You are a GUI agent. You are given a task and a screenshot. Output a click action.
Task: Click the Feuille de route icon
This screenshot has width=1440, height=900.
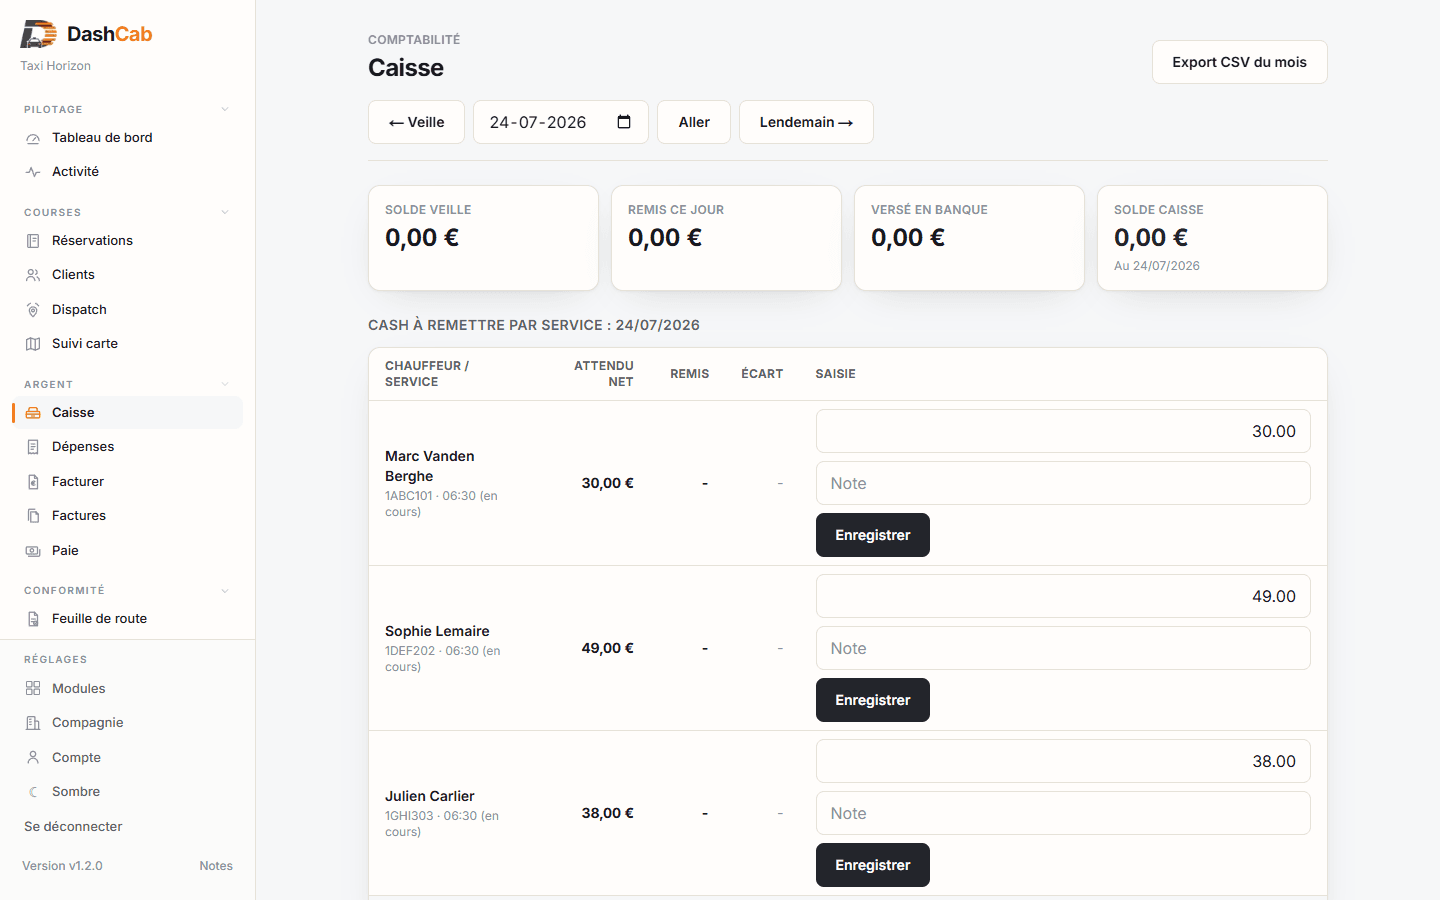click(33, 619)
